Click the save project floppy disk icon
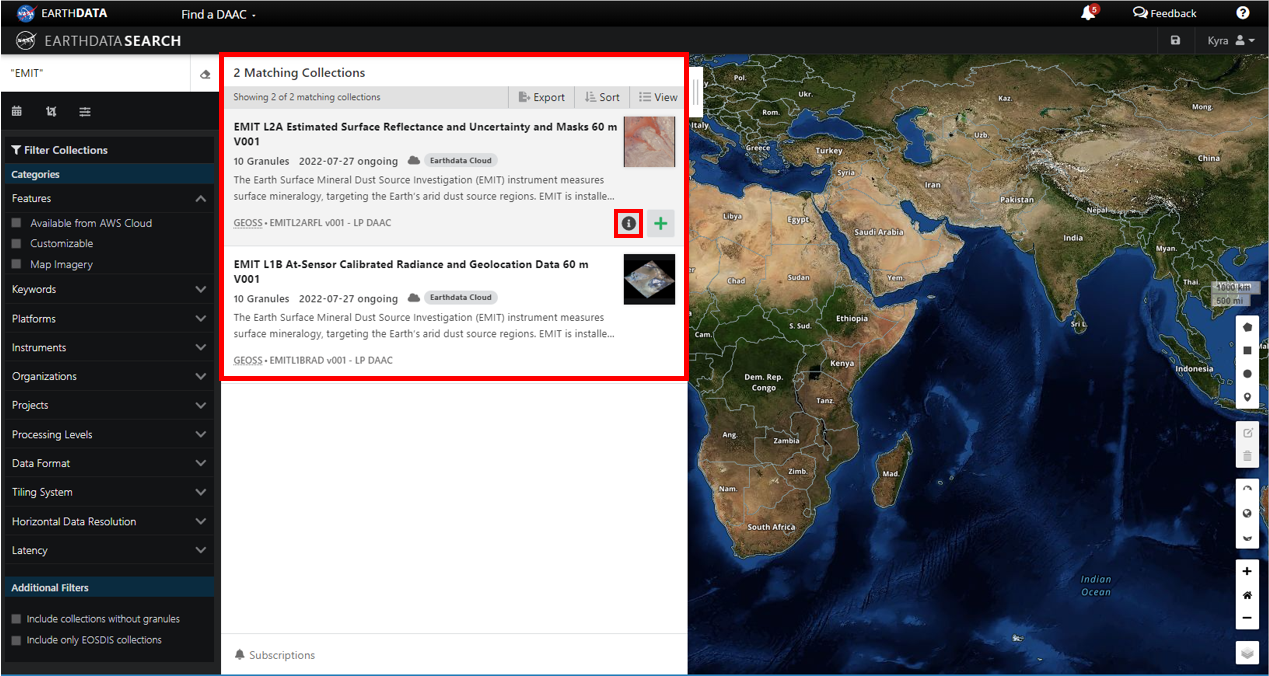The height and width of the screenshot is (676, 1269). [1175, 40]
